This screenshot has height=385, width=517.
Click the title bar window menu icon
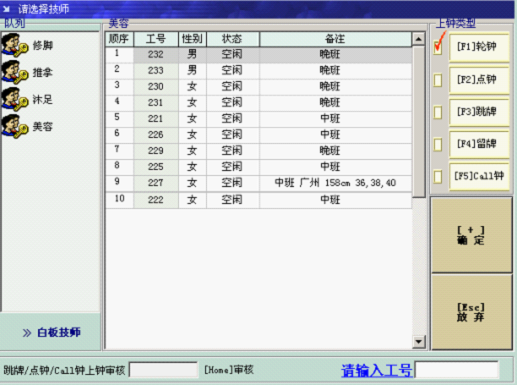click(6, 9)
